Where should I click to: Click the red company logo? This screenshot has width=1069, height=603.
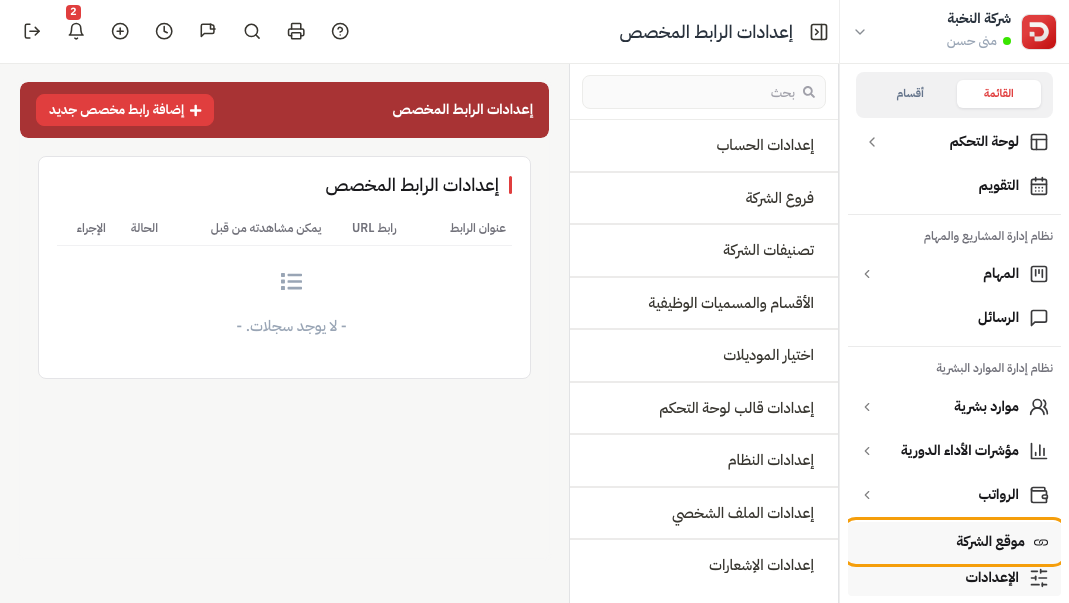click(x=1038, y=32)
